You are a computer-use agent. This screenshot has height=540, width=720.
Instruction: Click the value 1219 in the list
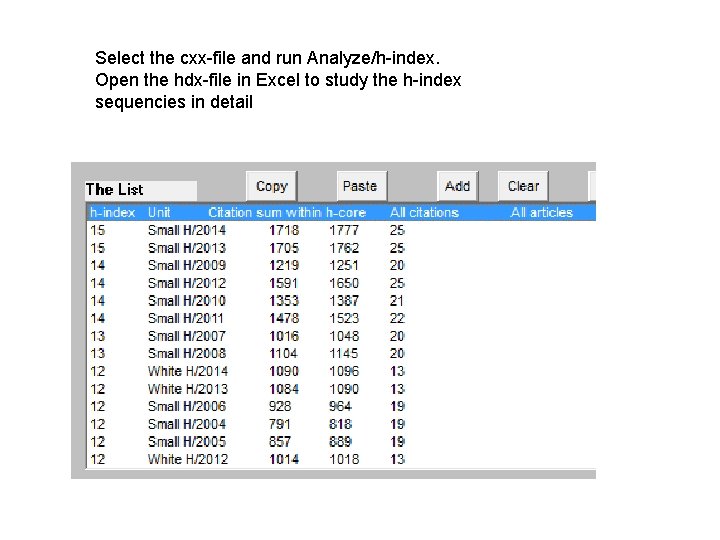pos(284,265)
